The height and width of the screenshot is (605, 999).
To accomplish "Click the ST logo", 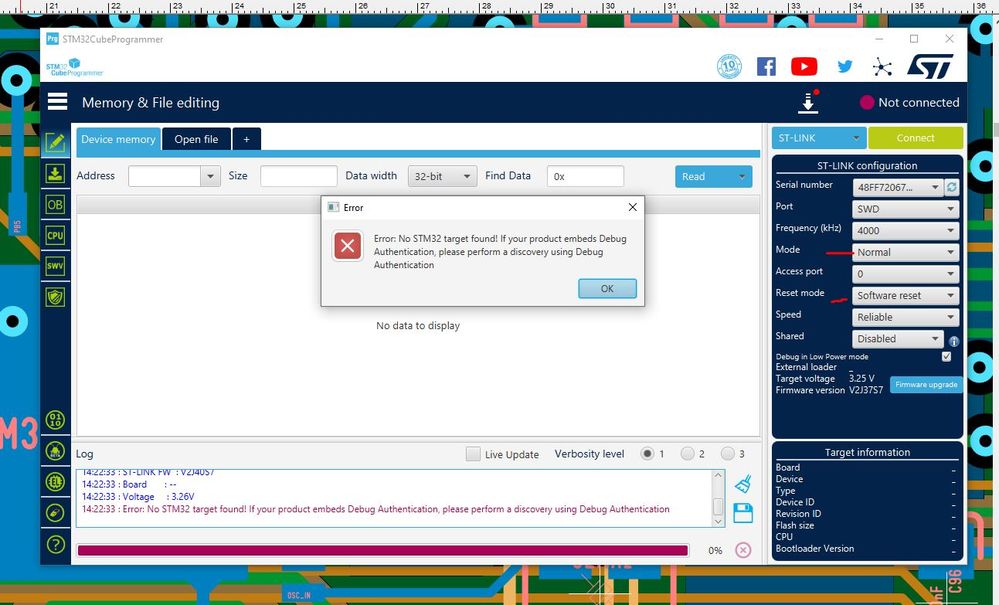I will coord(930,66).
